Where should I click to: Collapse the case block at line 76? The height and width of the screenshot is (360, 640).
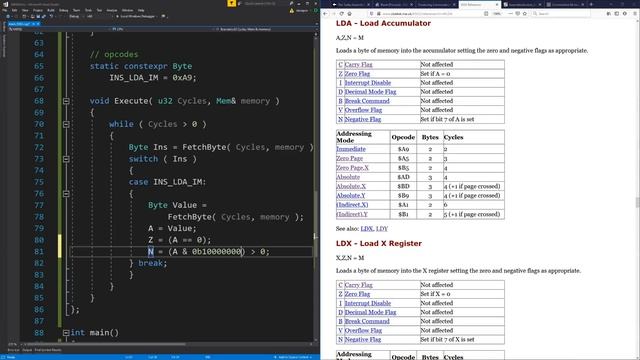tap(66, 193)
